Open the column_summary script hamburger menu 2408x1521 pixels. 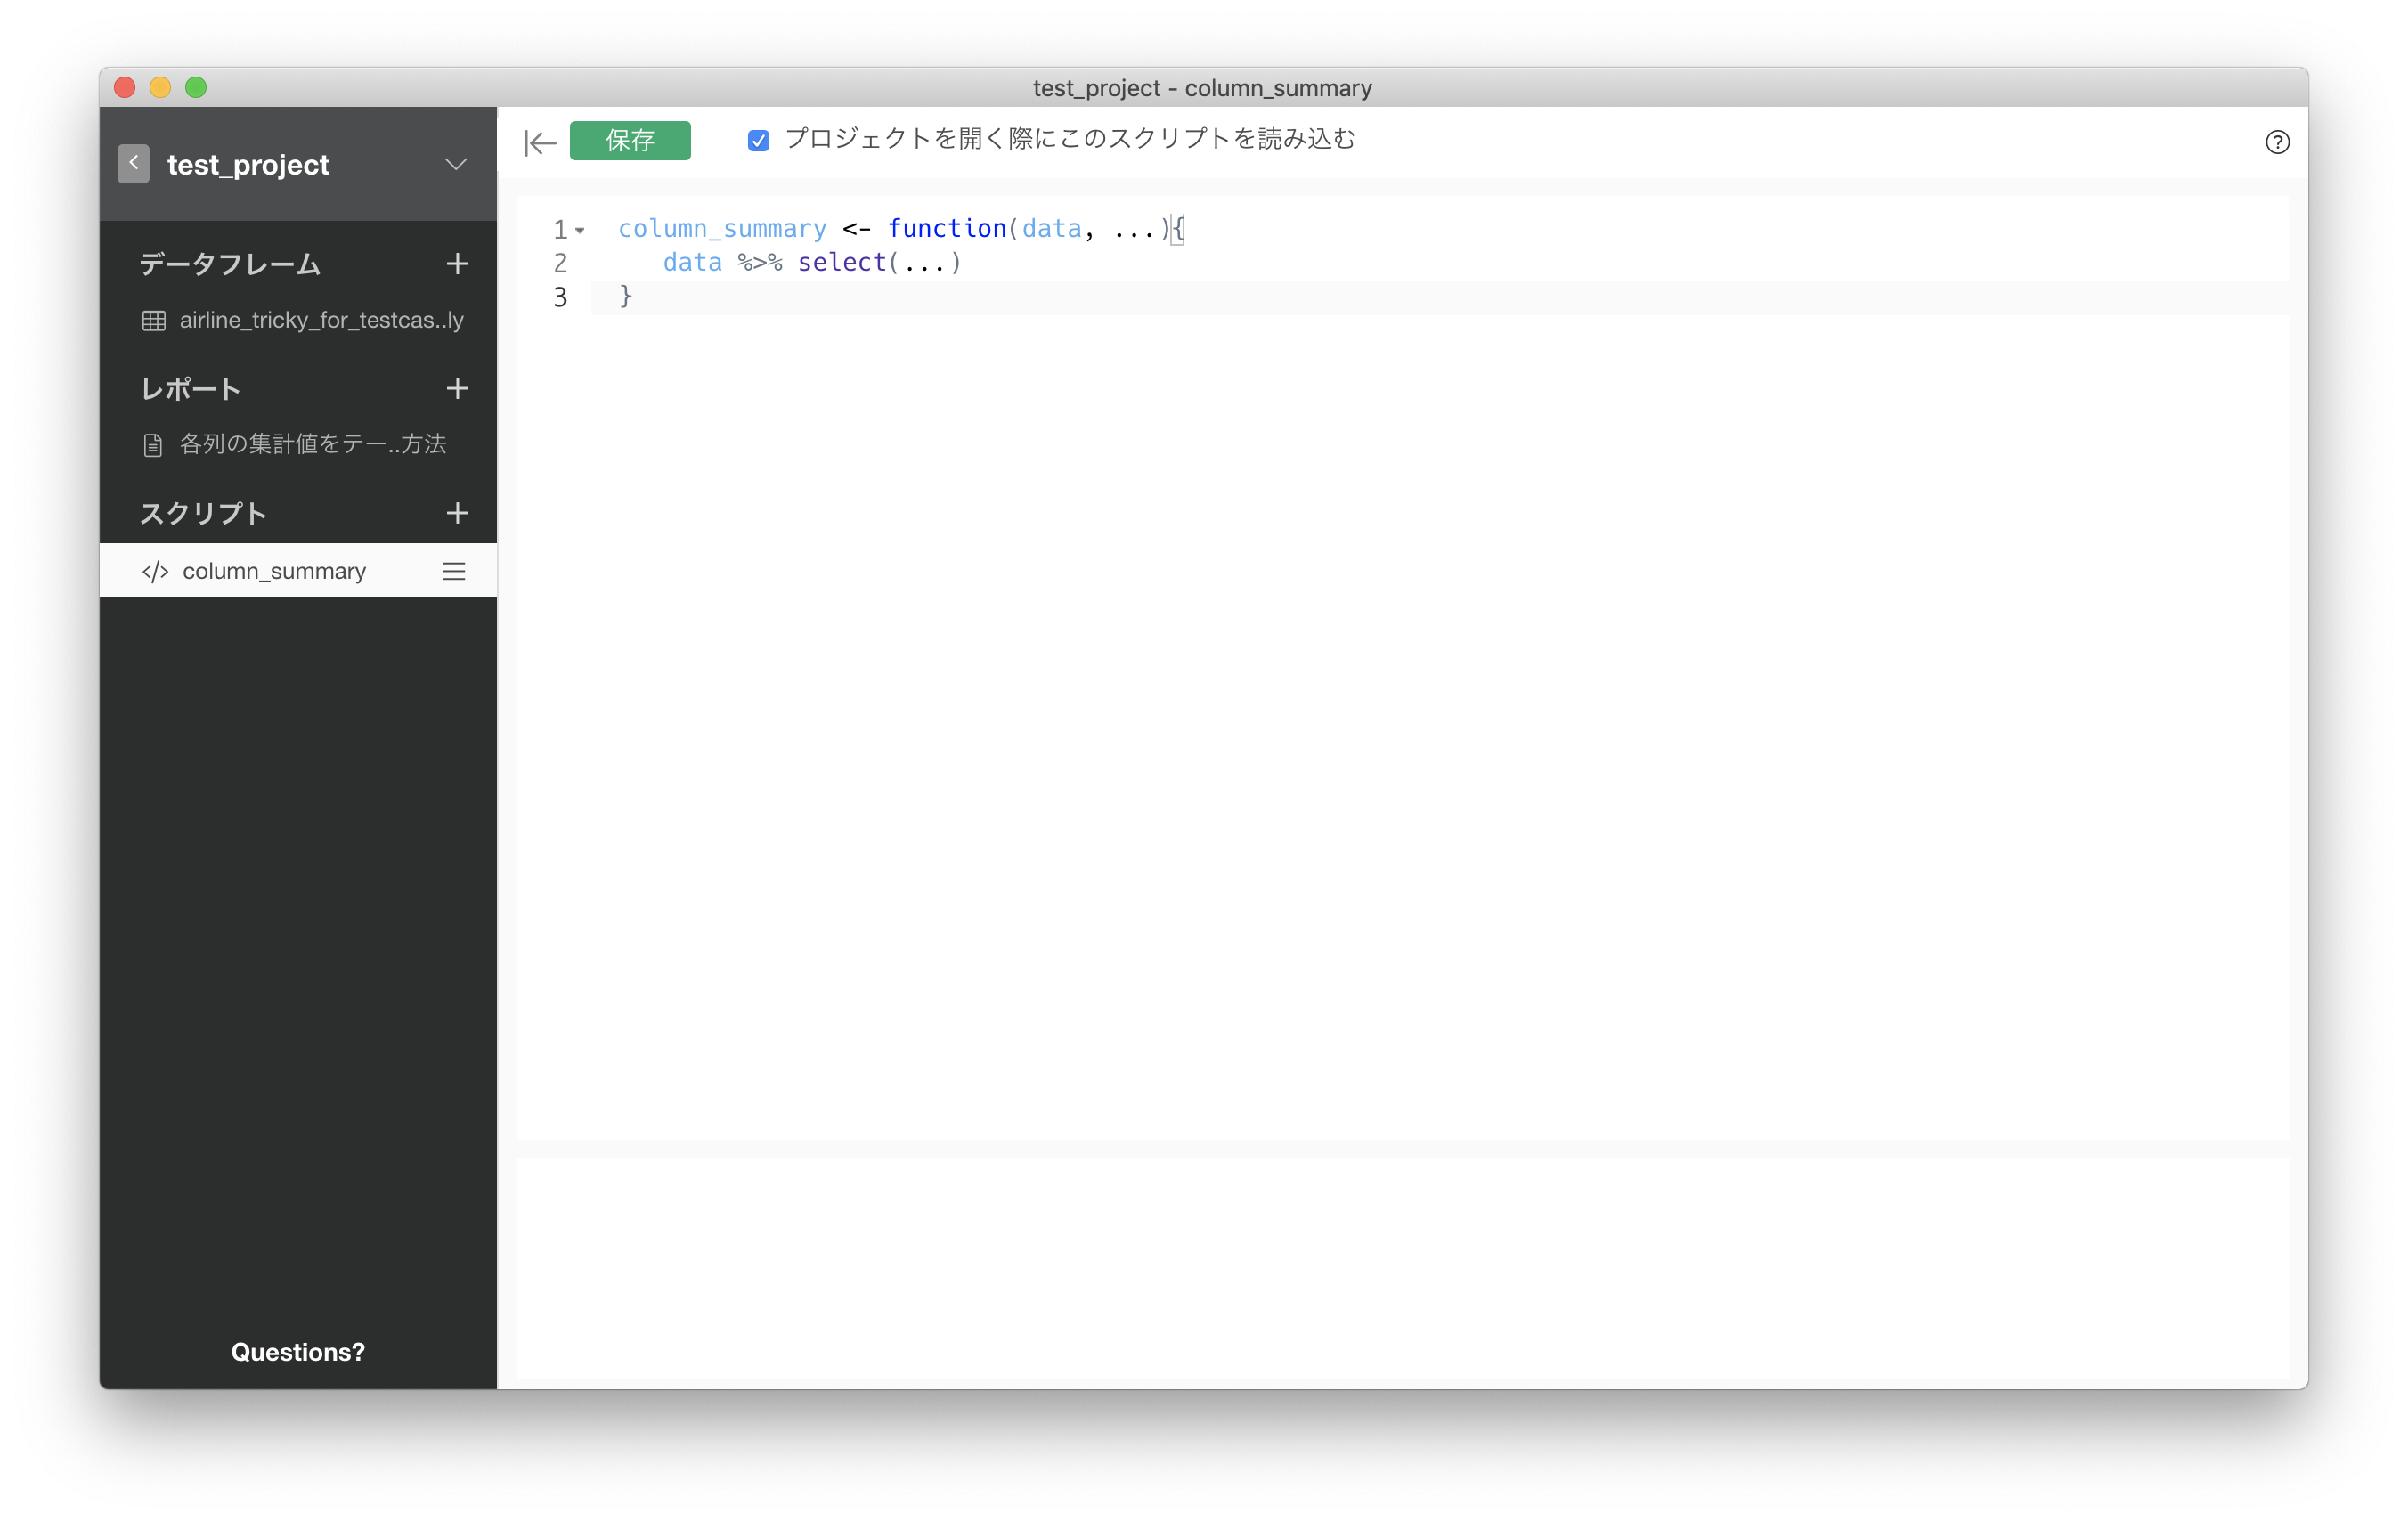(454, 571)
